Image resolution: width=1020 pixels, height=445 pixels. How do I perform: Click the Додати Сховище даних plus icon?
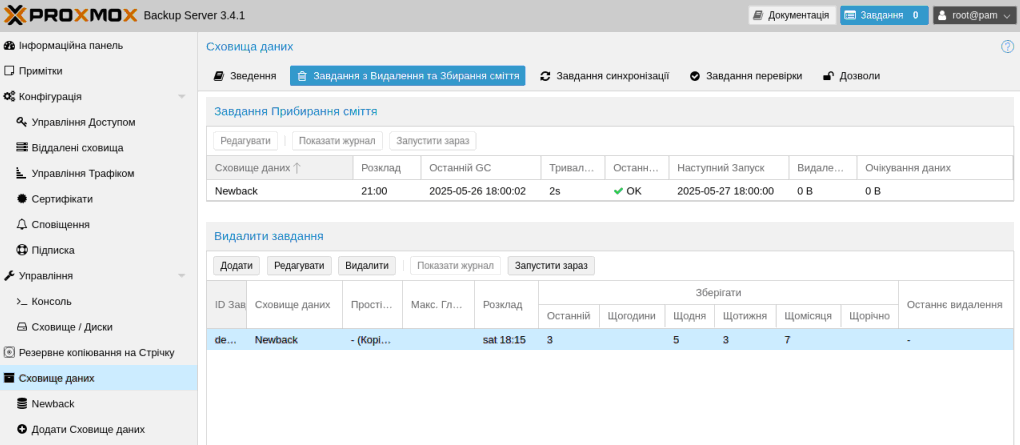(x=22, y=429)
